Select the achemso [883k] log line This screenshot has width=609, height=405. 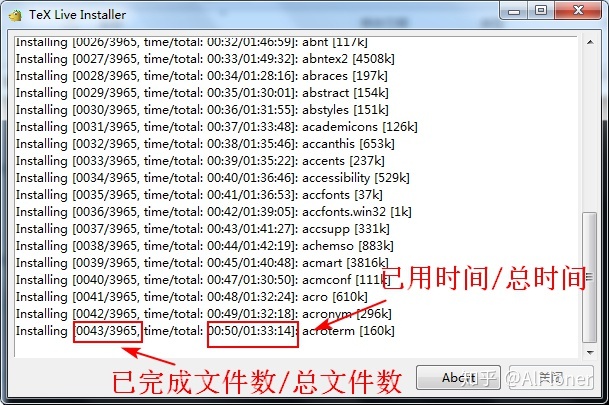point(205,246)
